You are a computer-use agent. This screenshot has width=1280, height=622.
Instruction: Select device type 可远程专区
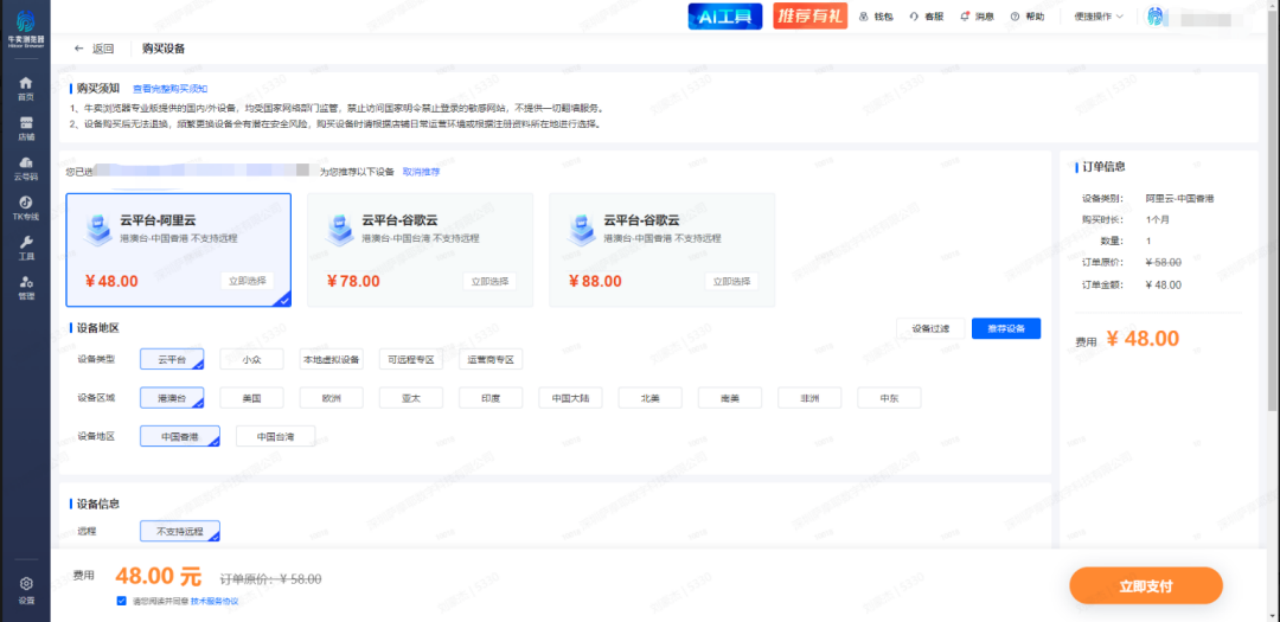(411, 359)
